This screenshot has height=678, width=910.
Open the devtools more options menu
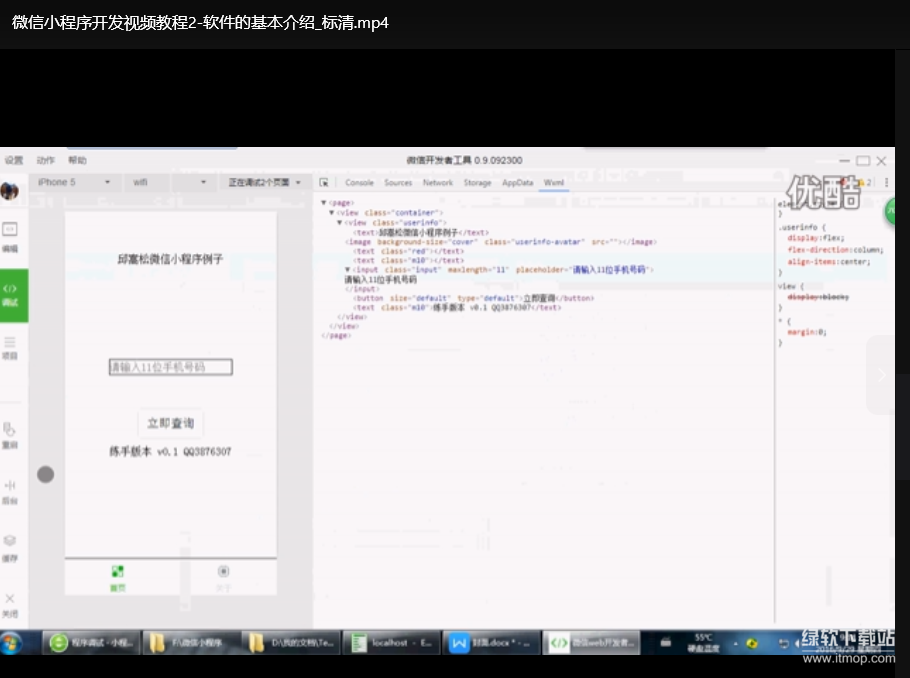click(886, 182)
